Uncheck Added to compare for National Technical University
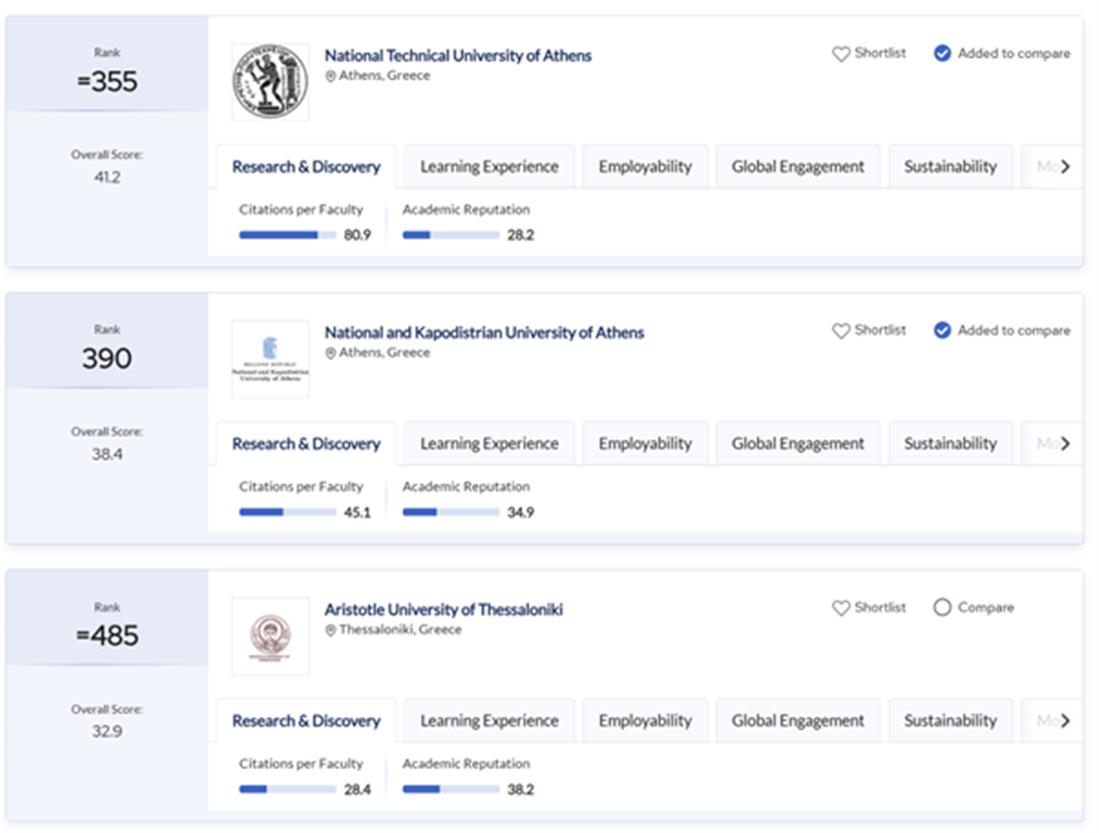 [942, 54]
